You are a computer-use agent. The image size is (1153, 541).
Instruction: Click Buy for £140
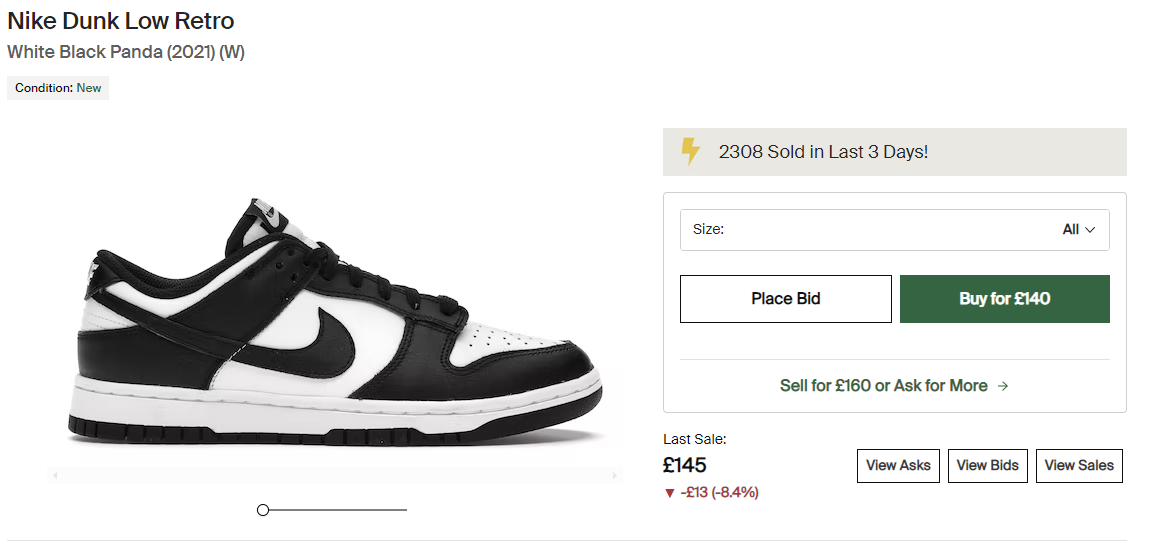(1004, 299)
